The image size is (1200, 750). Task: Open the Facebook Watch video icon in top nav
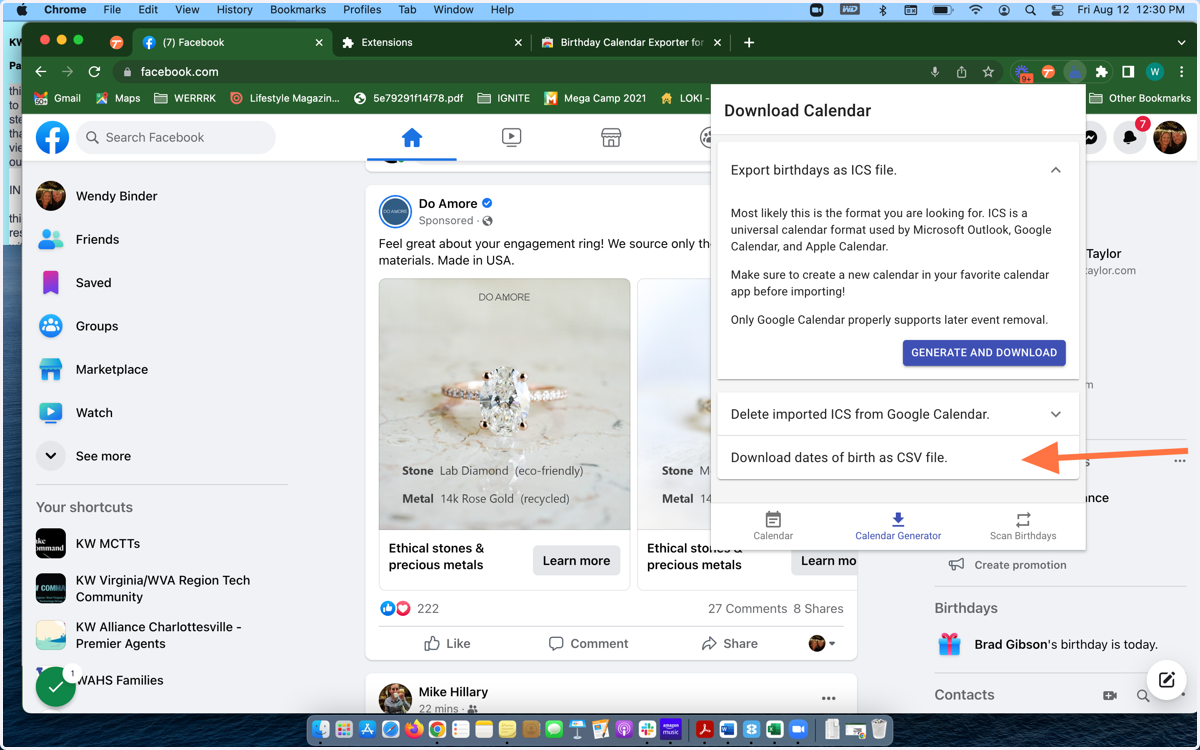coord(511,138)
